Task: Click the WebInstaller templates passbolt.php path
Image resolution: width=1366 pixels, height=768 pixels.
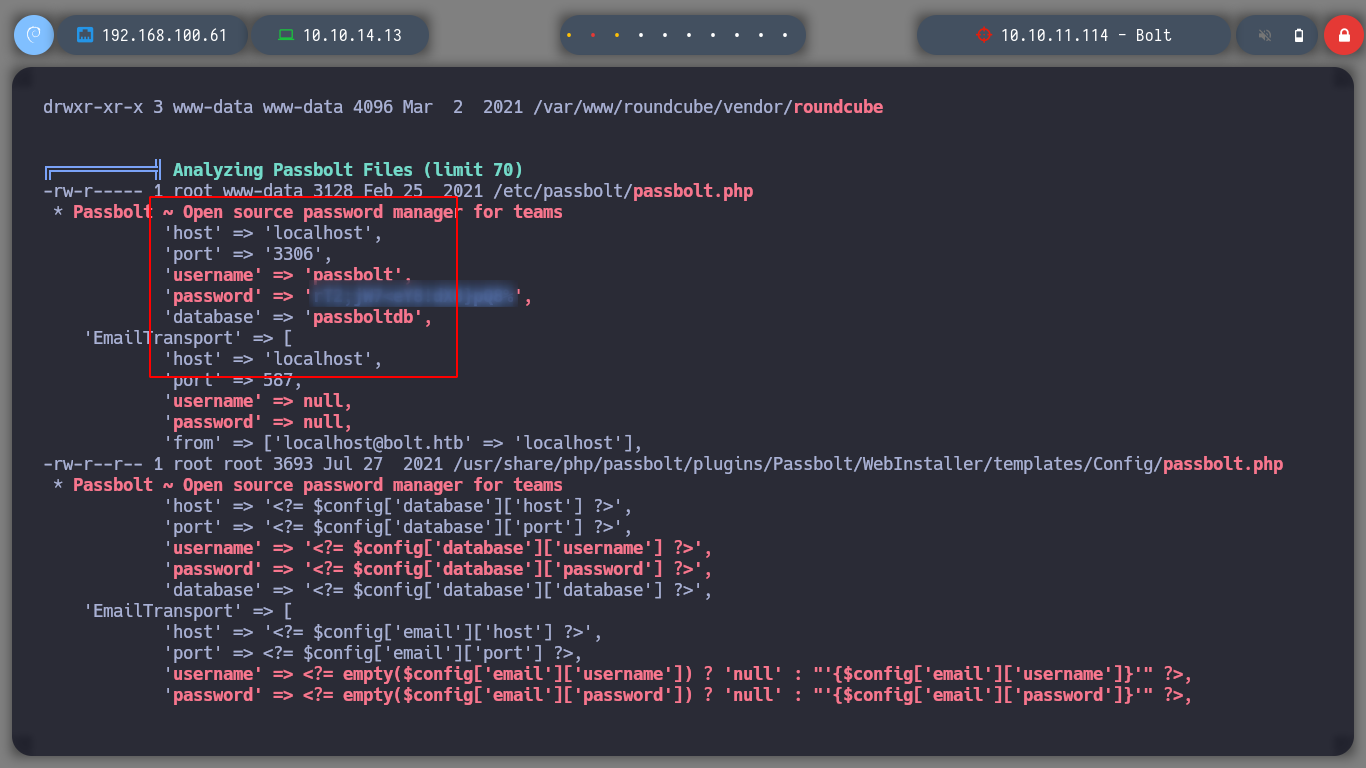Action: pos(867,464)
